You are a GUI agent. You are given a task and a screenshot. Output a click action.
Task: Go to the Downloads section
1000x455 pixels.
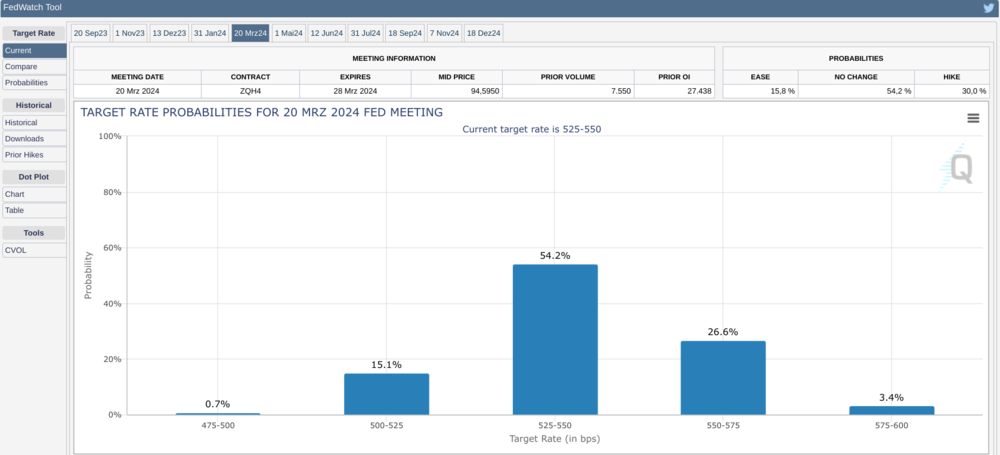tap(24, 138)
